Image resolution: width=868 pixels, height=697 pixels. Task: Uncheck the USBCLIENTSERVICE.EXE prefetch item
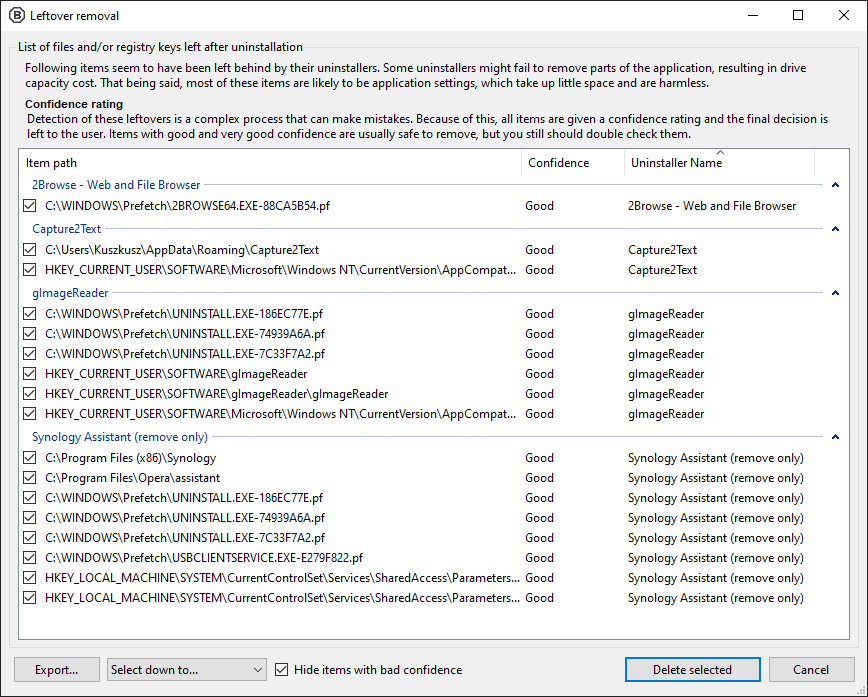click(x=30, y=558)
